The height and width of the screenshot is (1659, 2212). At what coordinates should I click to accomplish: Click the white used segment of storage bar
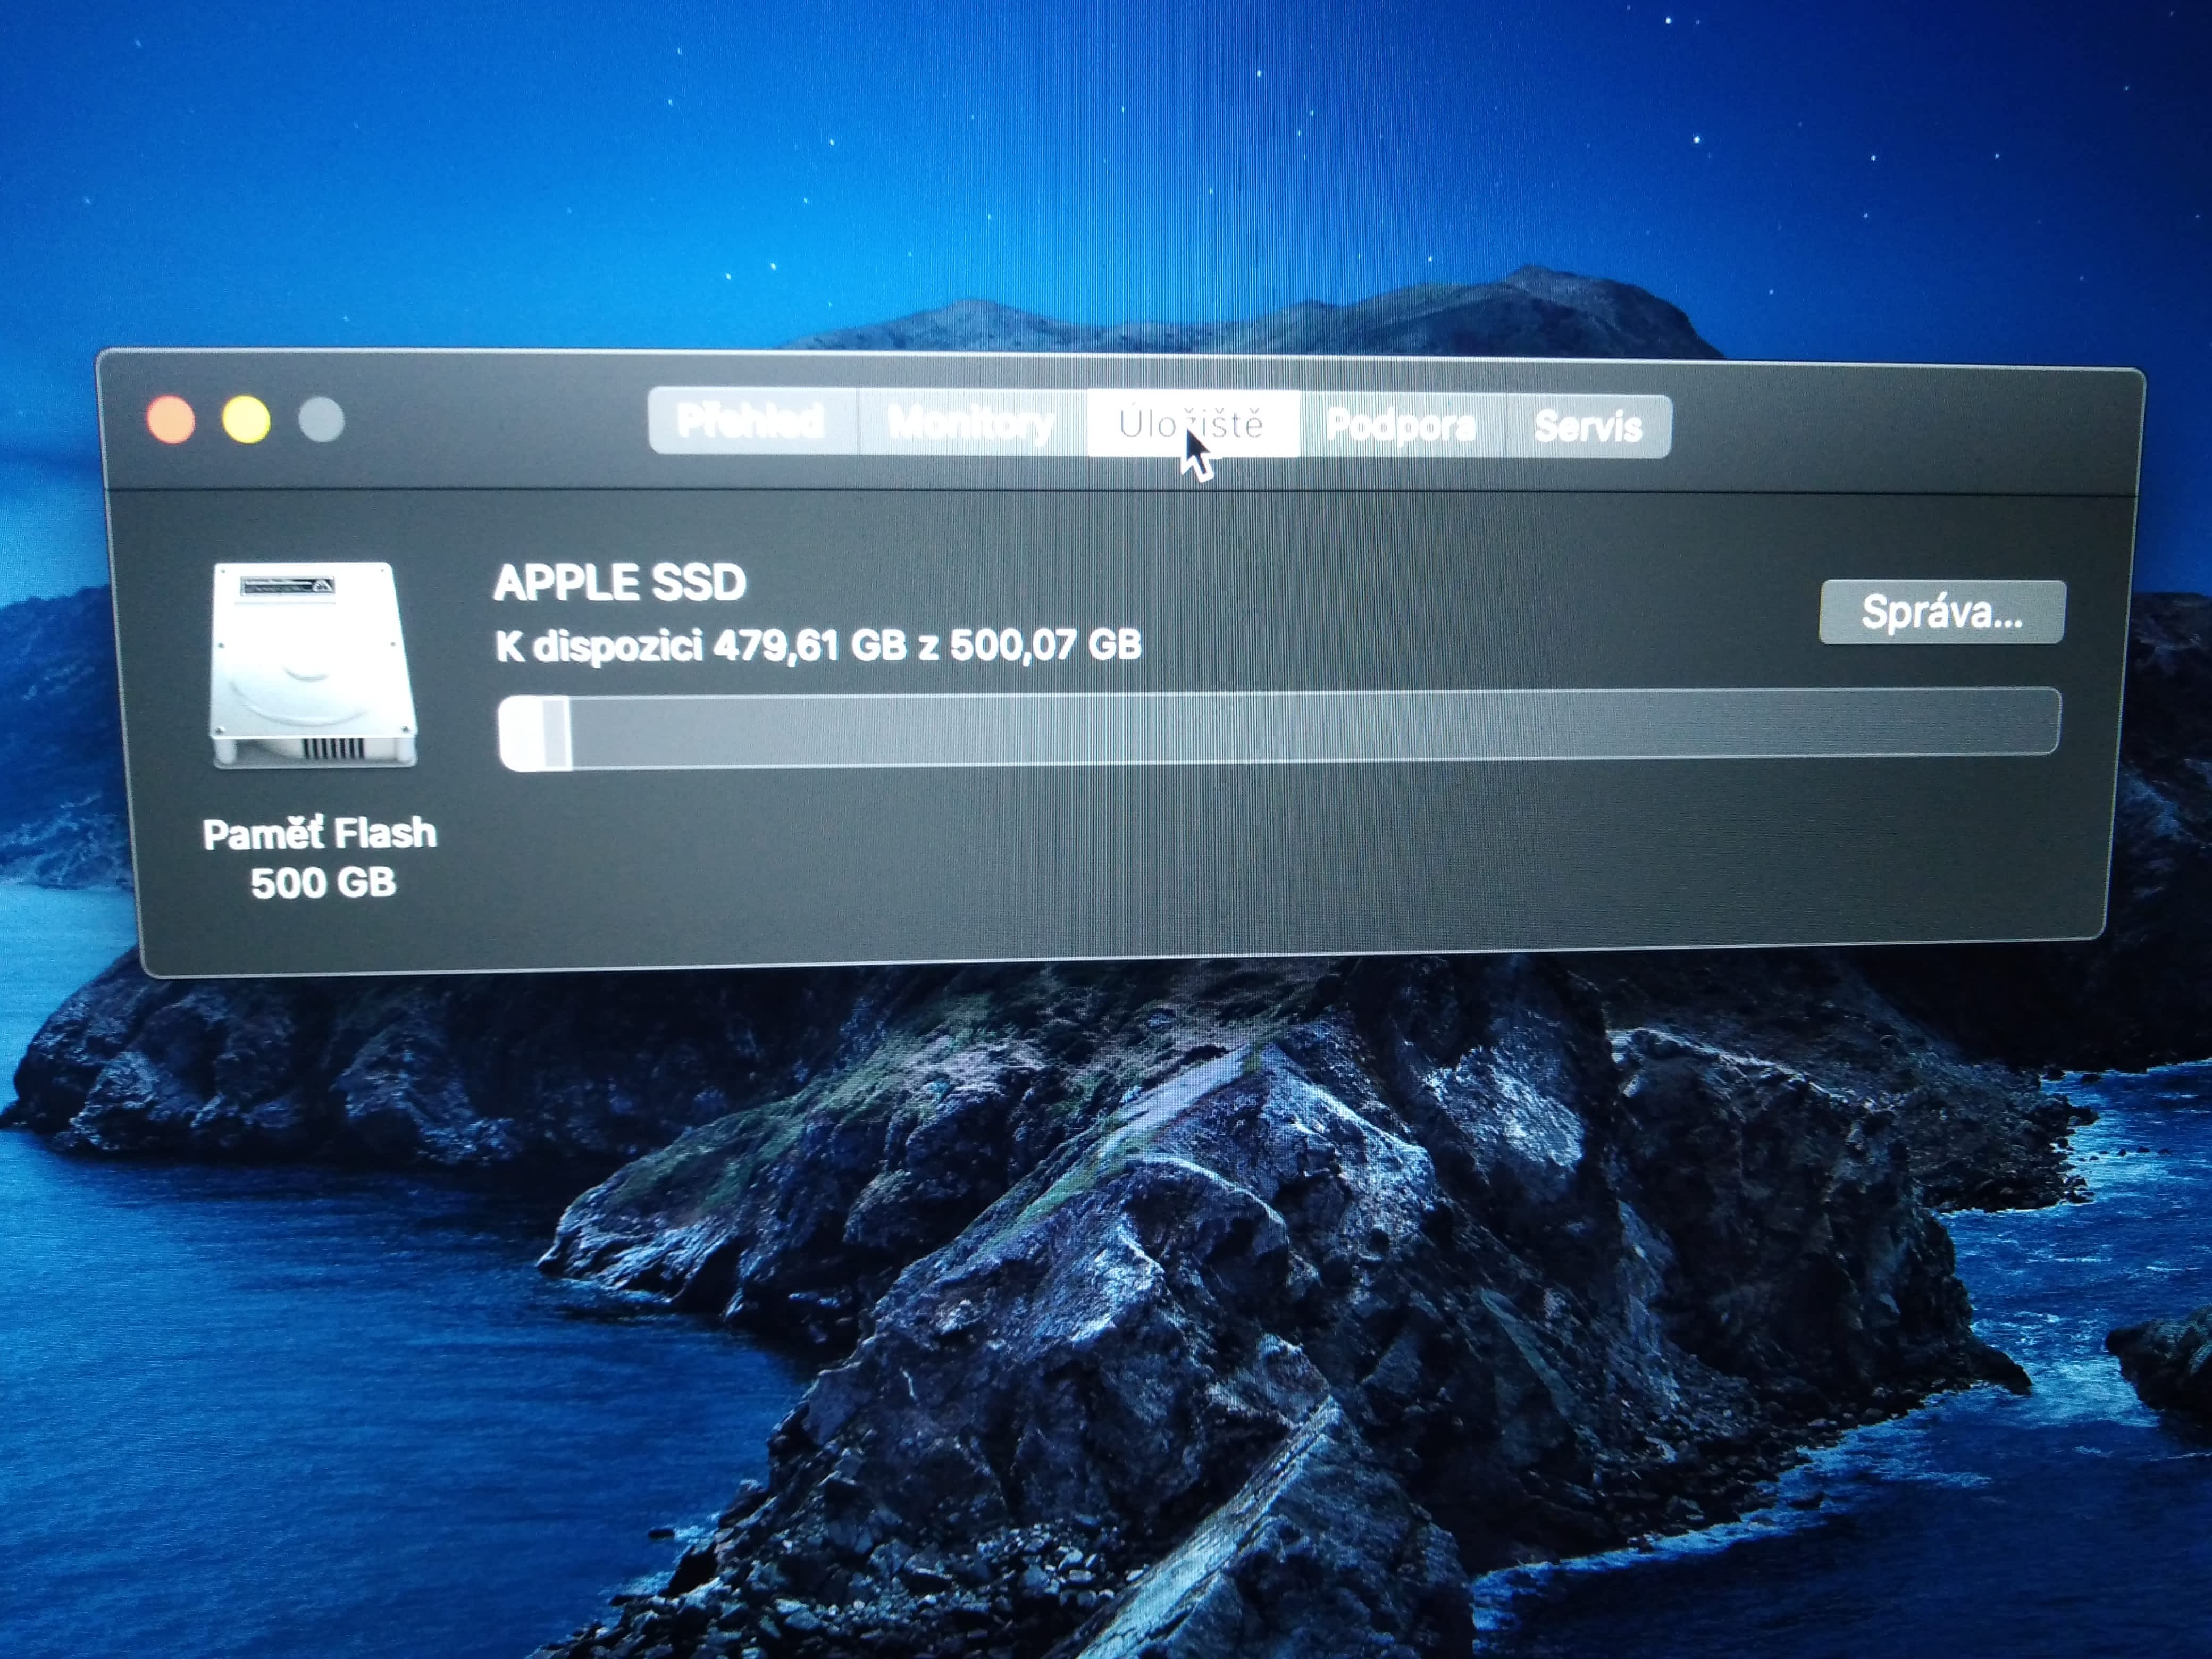(x=520, y=733)
